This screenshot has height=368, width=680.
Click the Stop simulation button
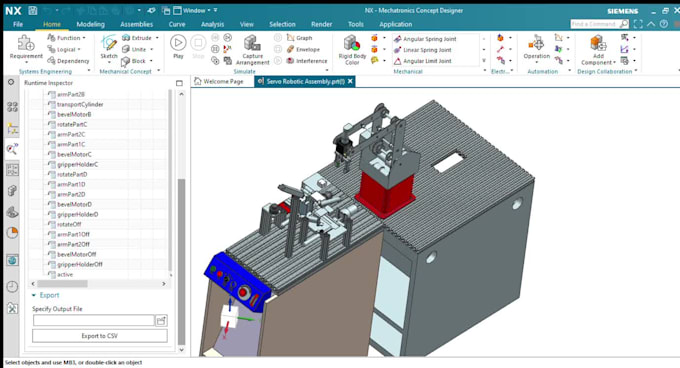click(x=198, y=43)
